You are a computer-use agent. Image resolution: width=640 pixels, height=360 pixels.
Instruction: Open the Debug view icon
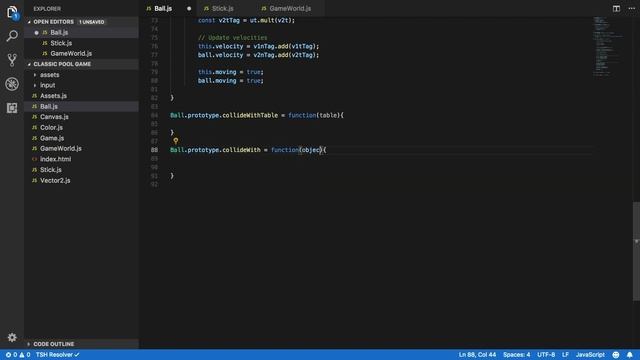point(12,84)
